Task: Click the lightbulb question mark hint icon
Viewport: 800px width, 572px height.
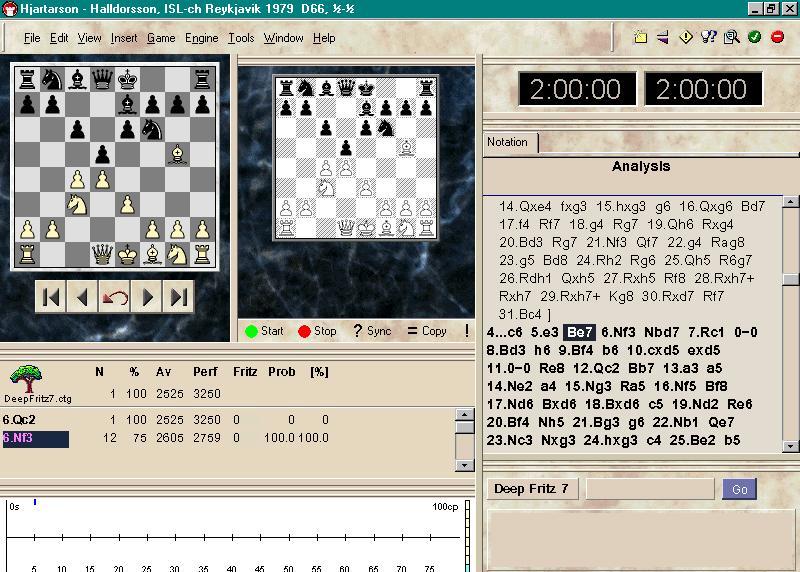Action: [x=709, y=37]
